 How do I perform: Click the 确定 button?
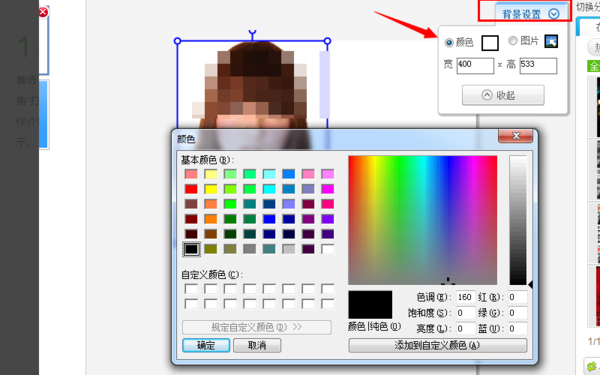tap(206, 345)
